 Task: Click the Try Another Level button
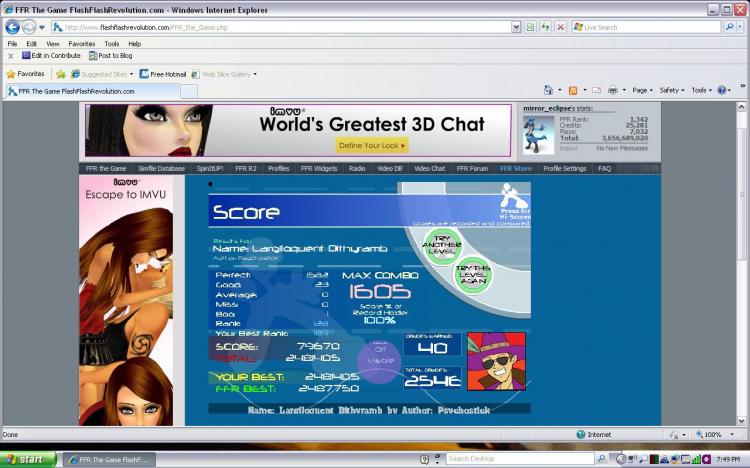pyautogui.click(x=442, y=245)
